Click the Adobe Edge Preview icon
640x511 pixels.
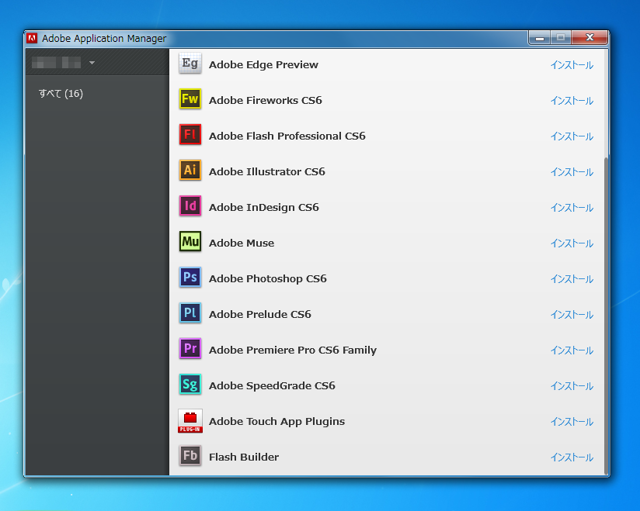pos(190,63)
